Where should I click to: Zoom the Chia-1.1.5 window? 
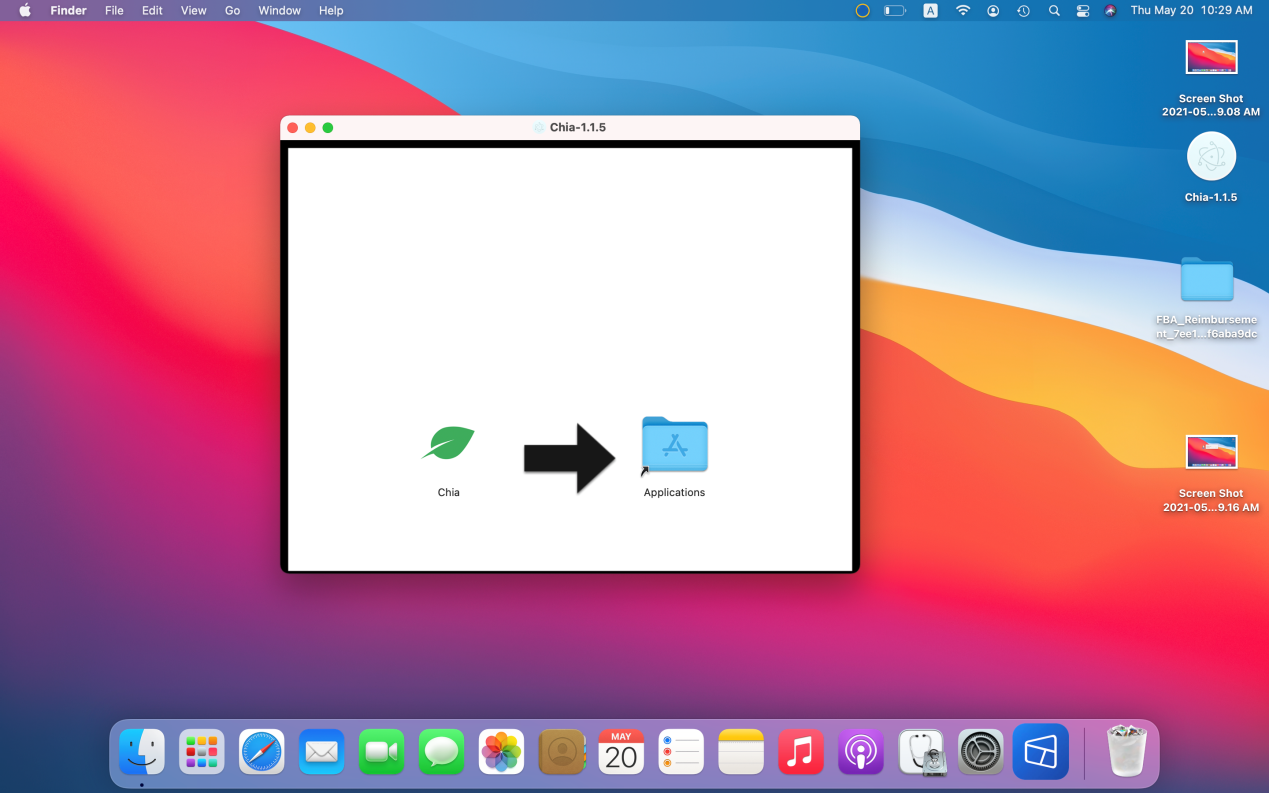(x=327, y=127)
